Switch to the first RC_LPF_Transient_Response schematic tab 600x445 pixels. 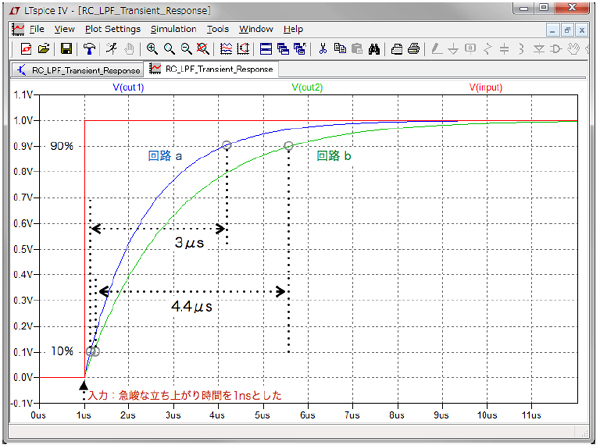coord(76,70)
